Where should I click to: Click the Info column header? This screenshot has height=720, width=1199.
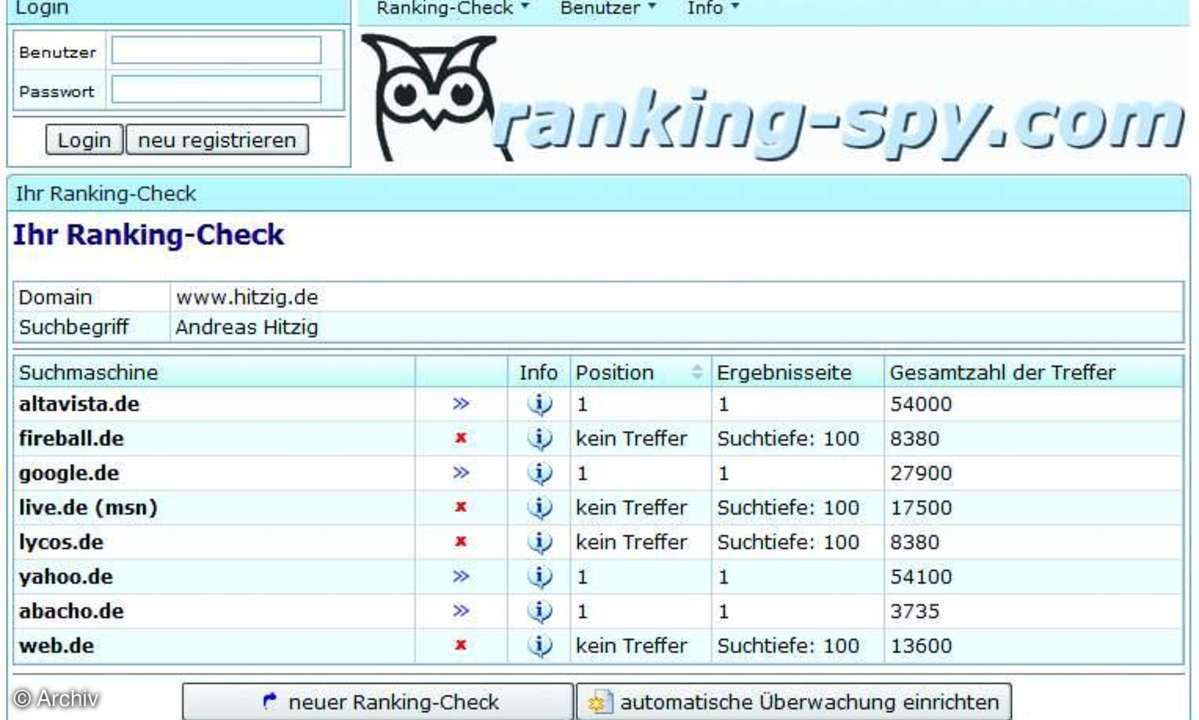coord(538,372)
